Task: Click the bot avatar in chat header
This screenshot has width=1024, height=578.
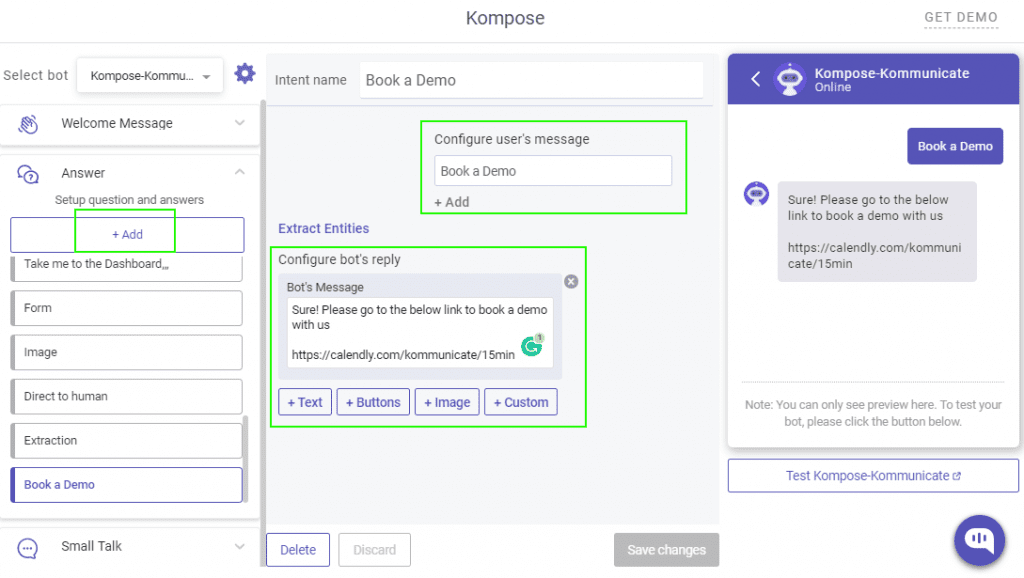Action: (x=790, y=79)
